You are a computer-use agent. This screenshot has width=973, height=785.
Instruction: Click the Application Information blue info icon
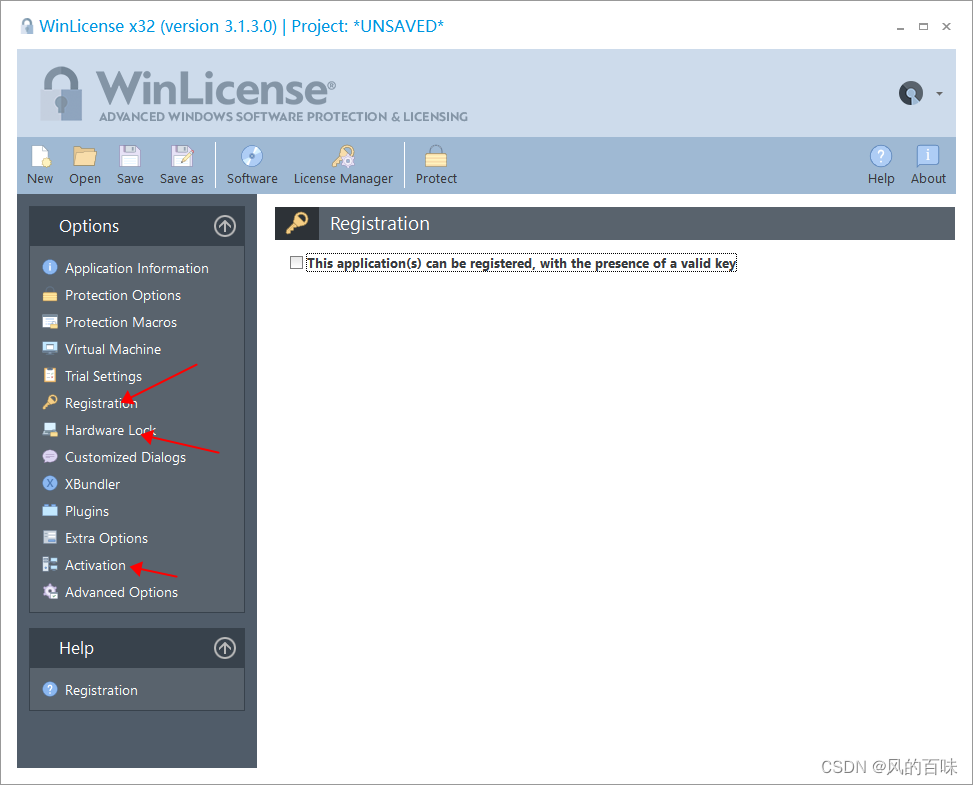tap(50, 267)
